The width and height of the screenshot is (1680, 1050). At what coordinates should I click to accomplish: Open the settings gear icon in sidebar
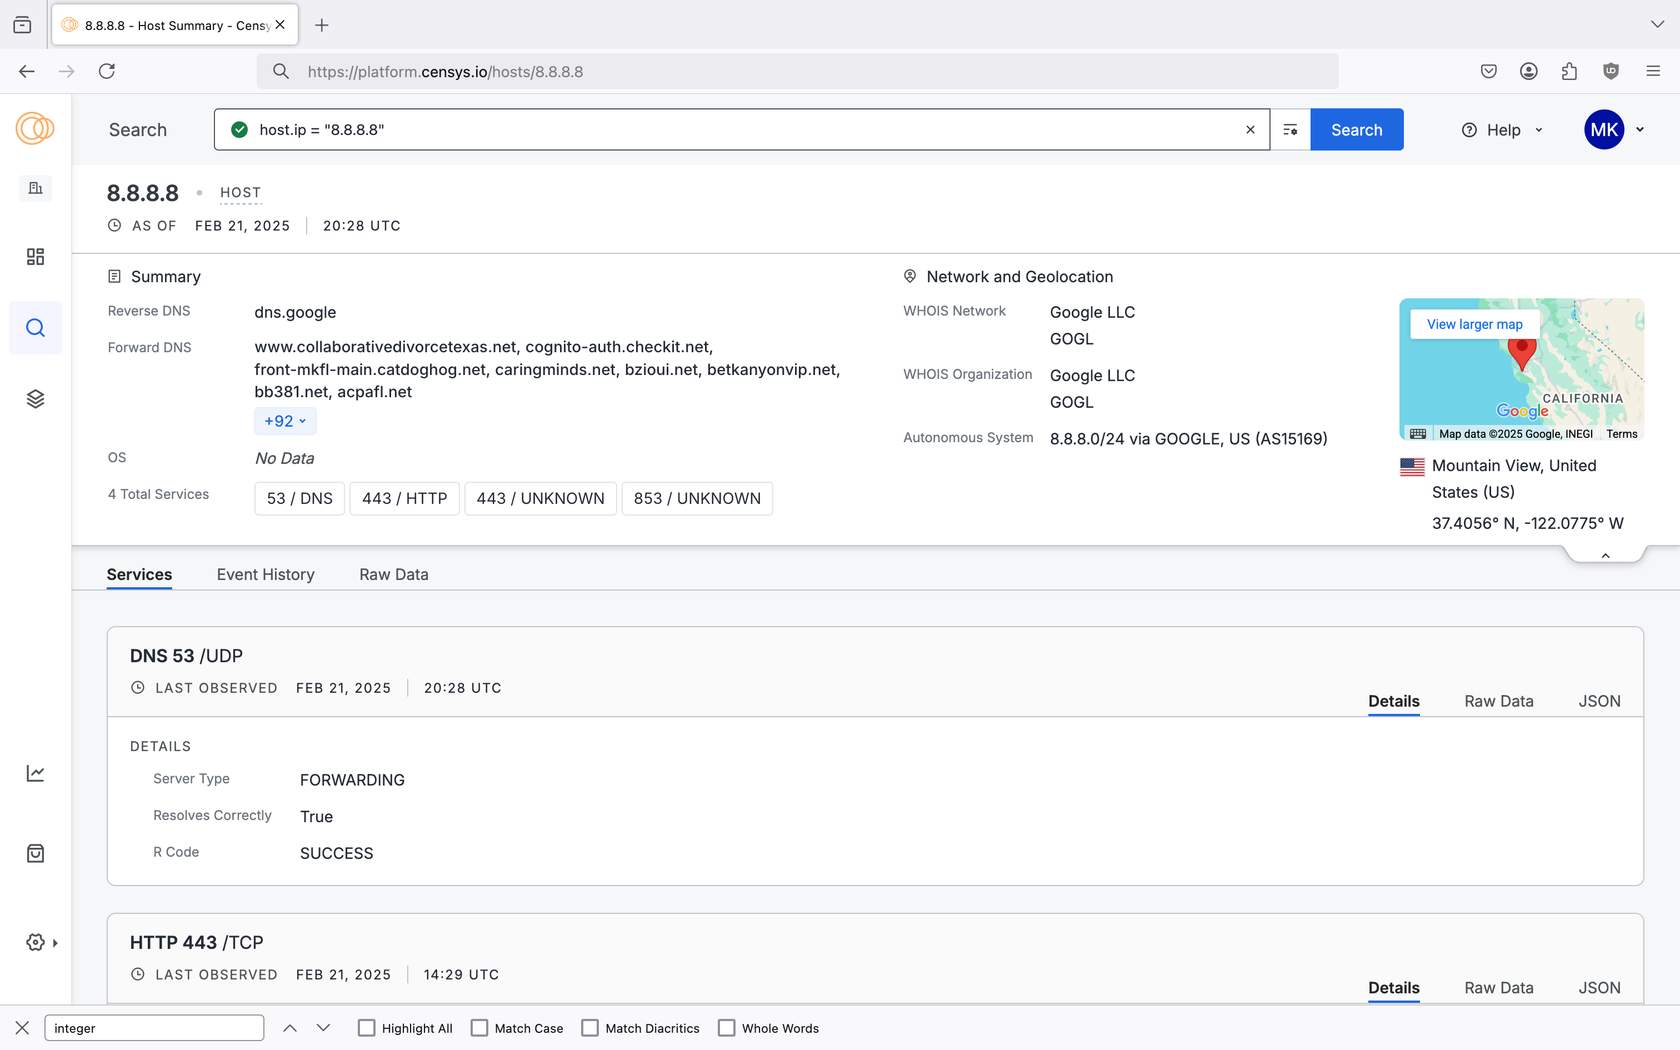(35, 942)
